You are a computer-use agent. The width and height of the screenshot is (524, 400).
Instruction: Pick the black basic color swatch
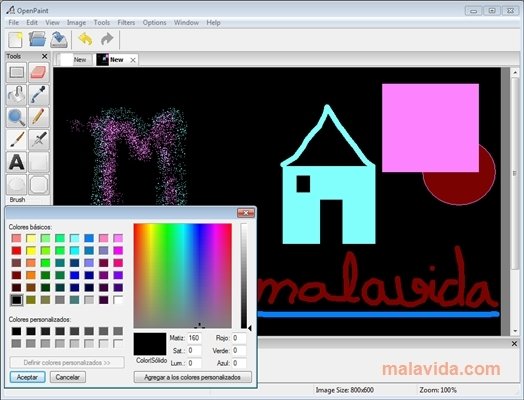coord(16,300)
